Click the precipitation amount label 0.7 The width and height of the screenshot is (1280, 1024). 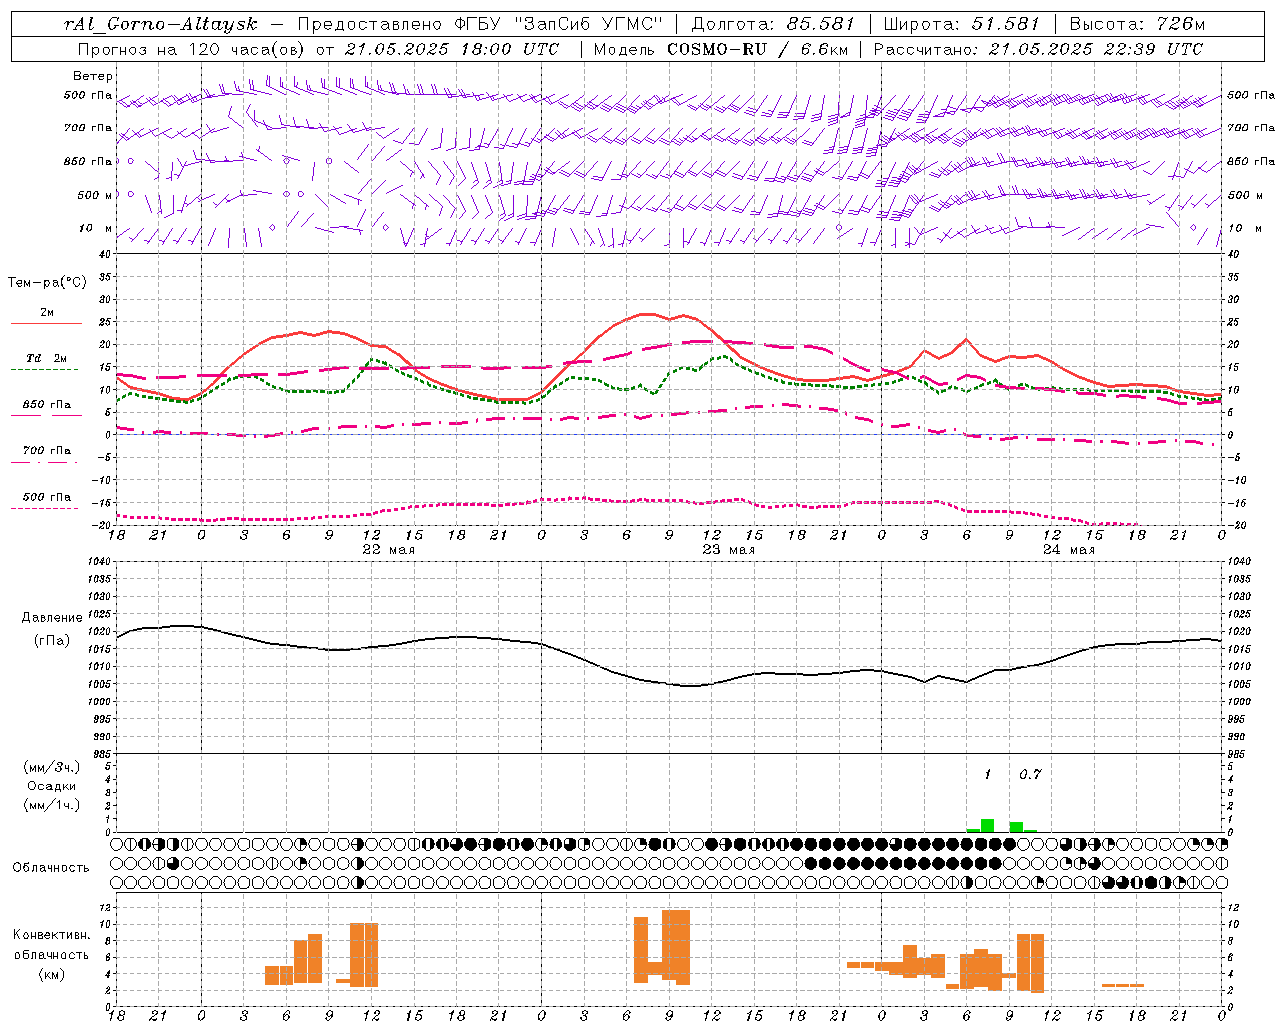point(1030,774)
